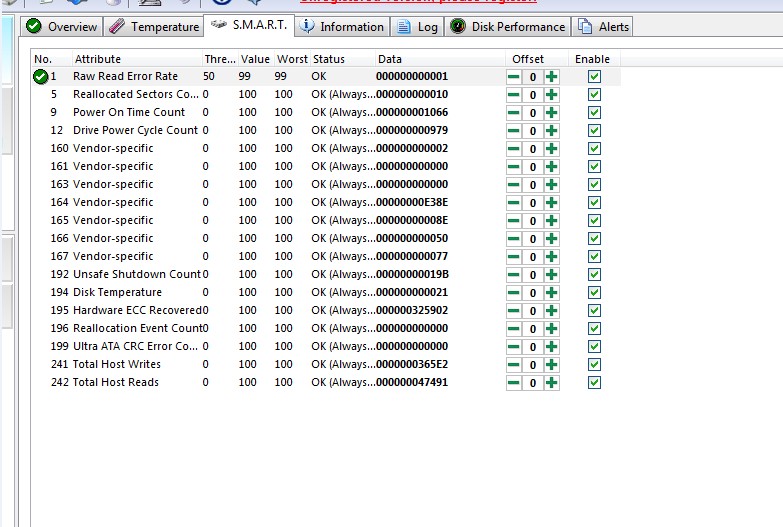Sort by the No. column header

tap(51, 59)
